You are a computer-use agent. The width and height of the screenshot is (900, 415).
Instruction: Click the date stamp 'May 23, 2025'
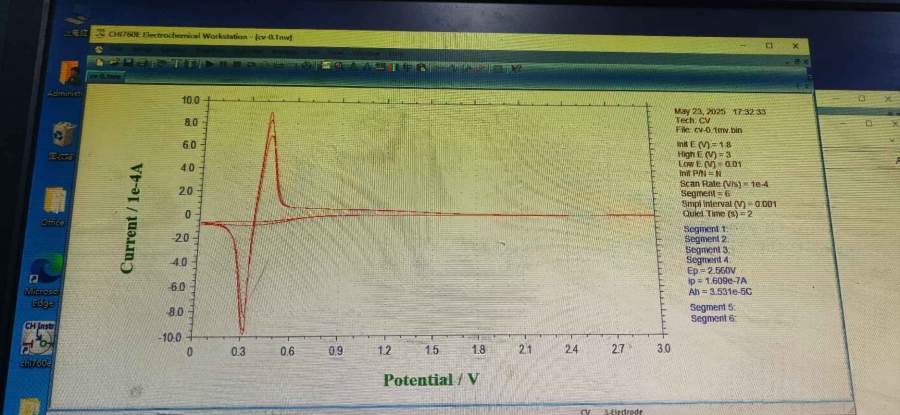[x=700, y=111]
